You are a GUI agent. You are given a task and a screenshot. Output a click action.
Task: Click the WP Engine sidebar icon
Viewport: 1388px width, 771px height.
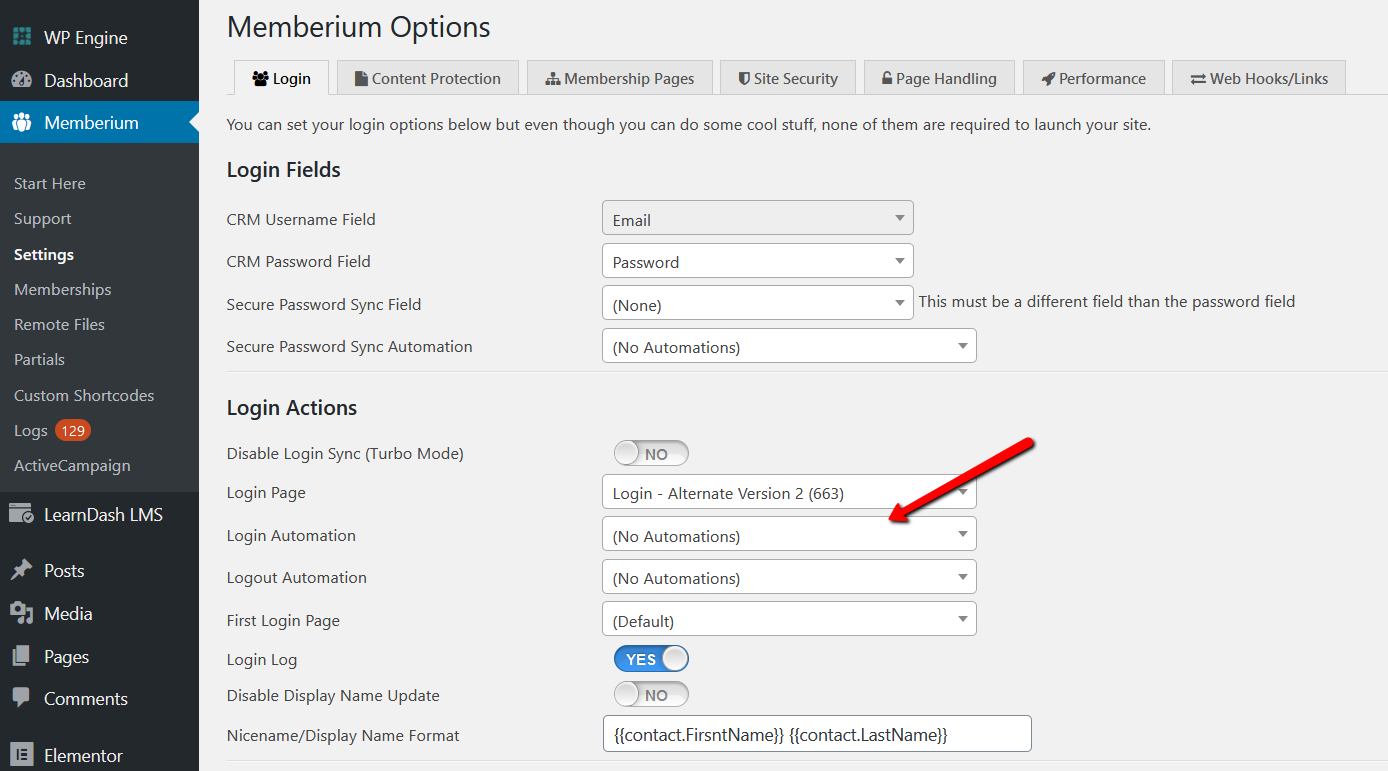[21, 37]
